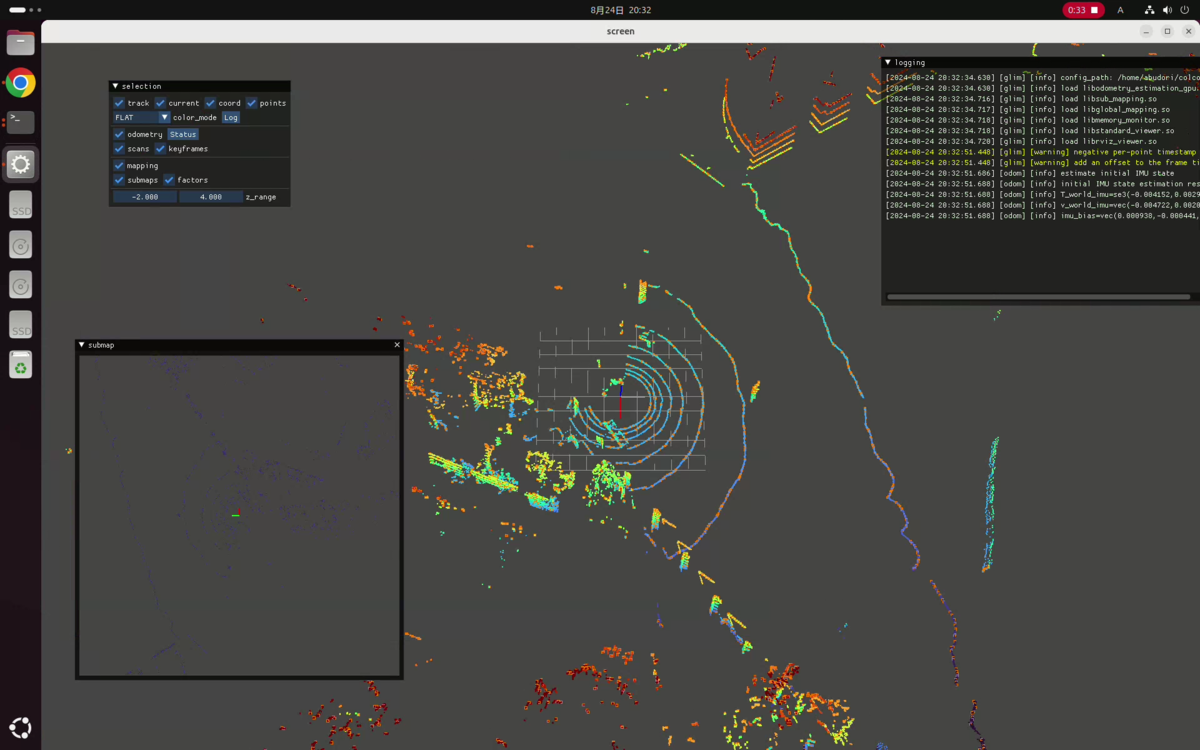Open Google Chrome from the dock
This screenshot has height=750, width=1200.
coord(20,82)
